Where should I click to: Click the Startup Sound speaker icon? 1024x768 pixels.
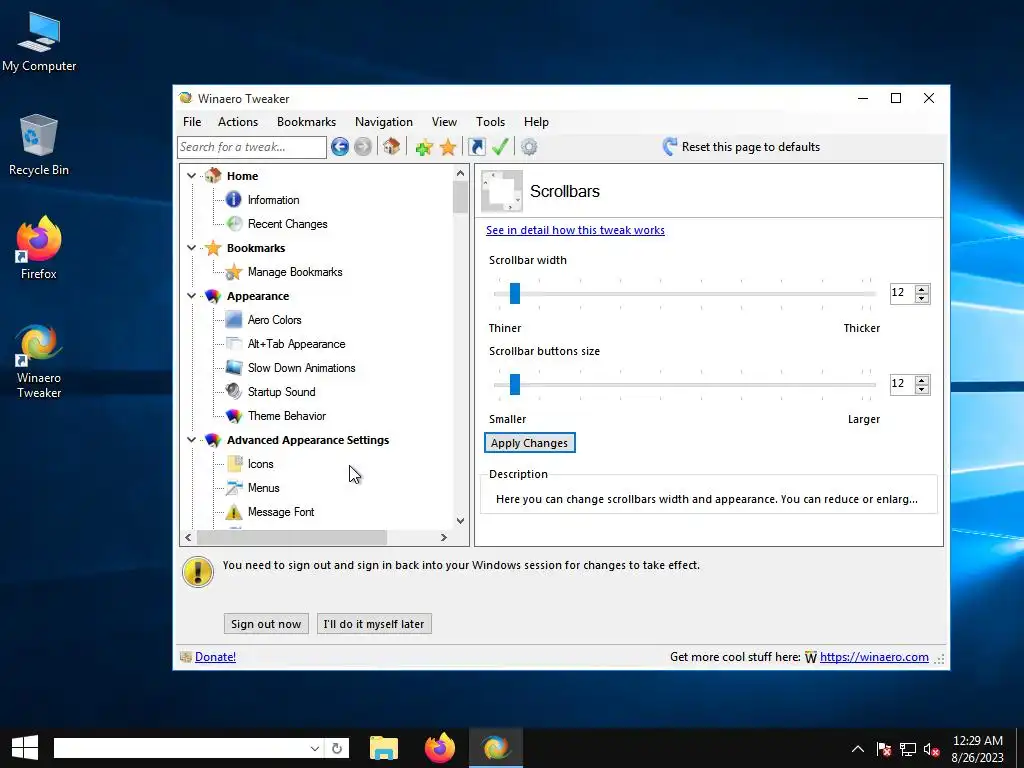click(x=234, y=392)
